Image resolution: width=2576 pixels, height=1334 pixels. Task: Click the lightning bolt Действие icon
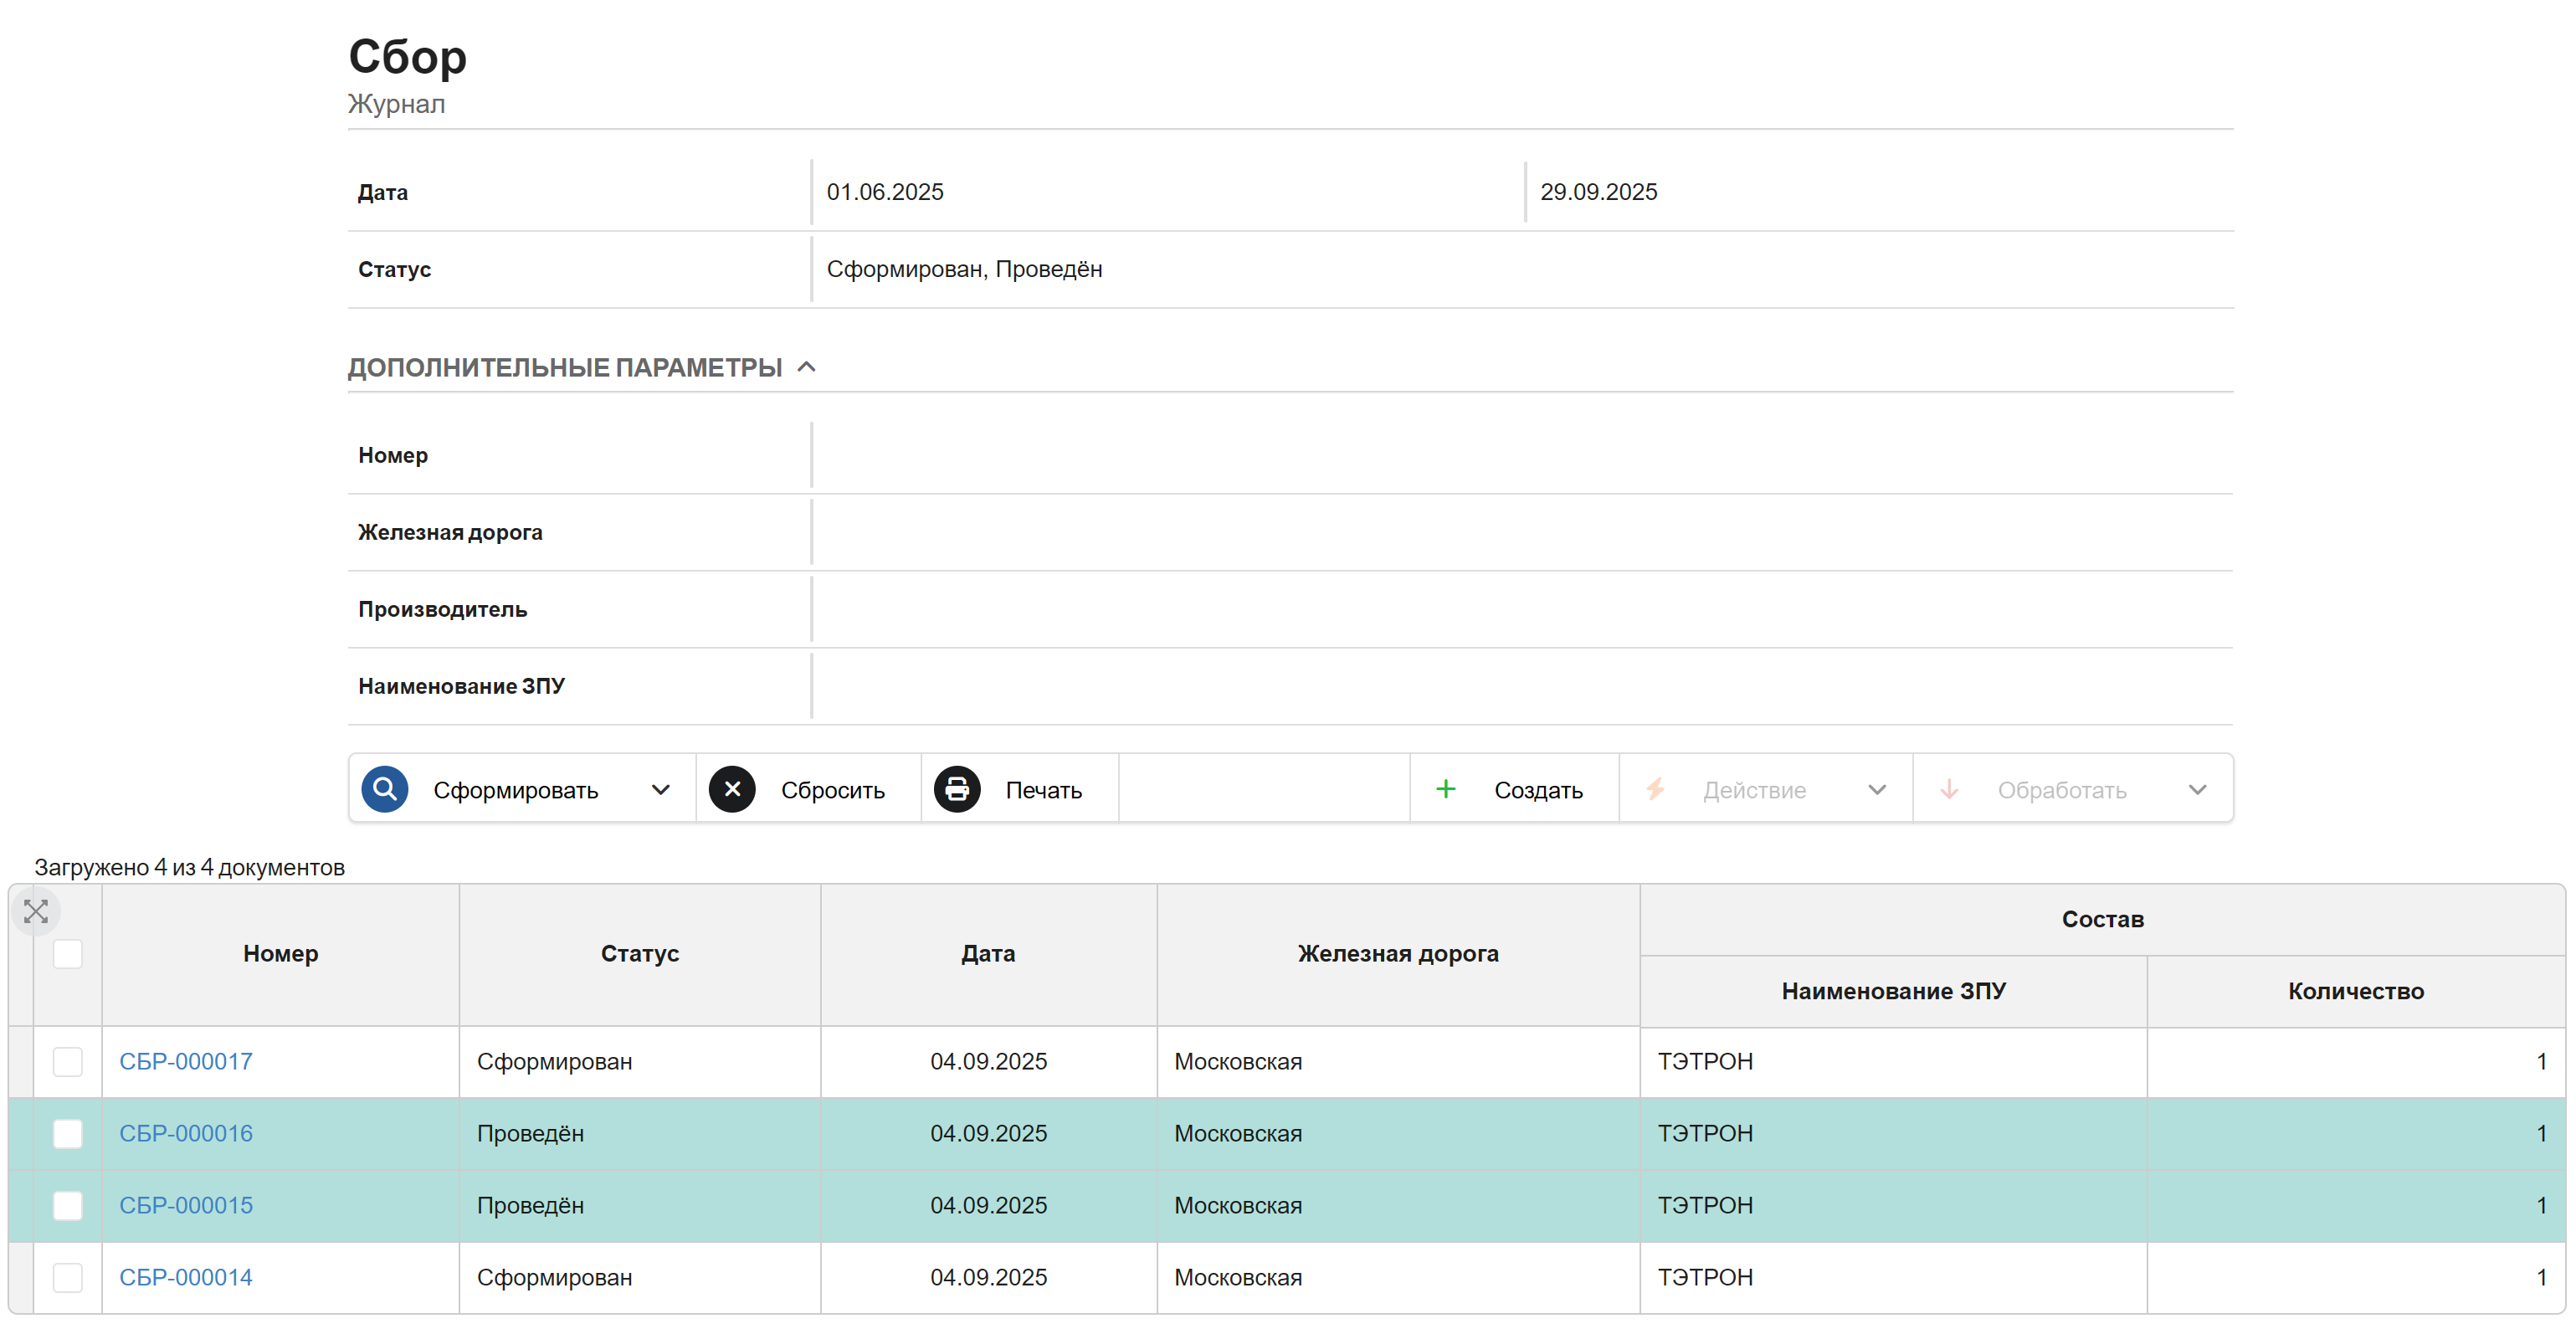1656,790
